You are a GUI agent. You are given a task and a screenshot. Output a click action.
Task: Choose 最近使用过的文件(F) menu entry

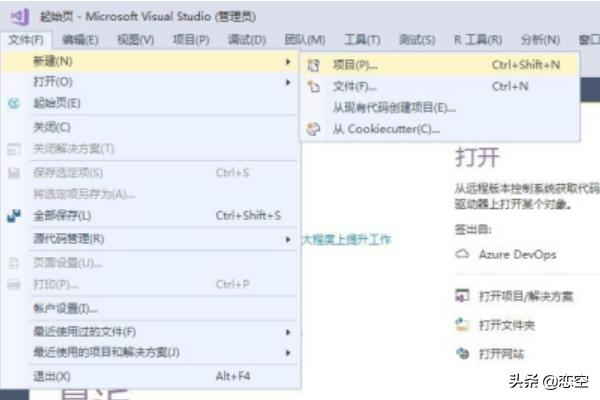tap(150, 332)
